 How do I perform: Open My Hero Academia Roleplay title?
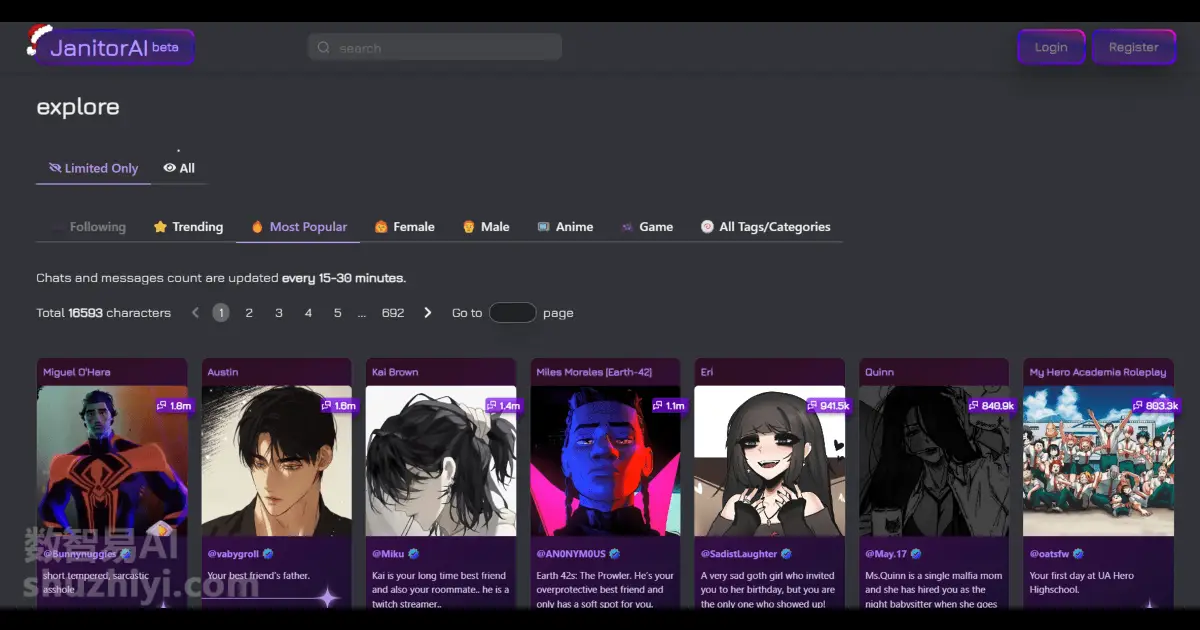(x=1098, y=372)
